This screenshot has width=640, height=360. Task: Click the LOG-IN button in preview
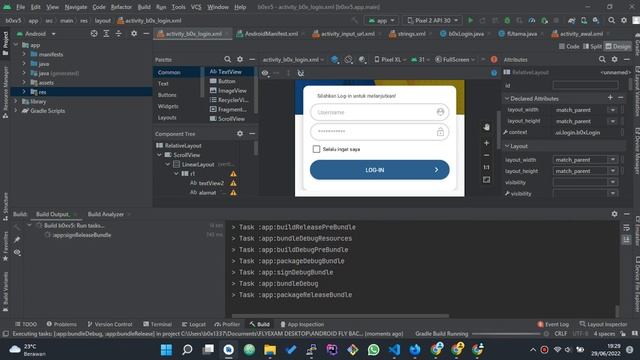(380, 170)
